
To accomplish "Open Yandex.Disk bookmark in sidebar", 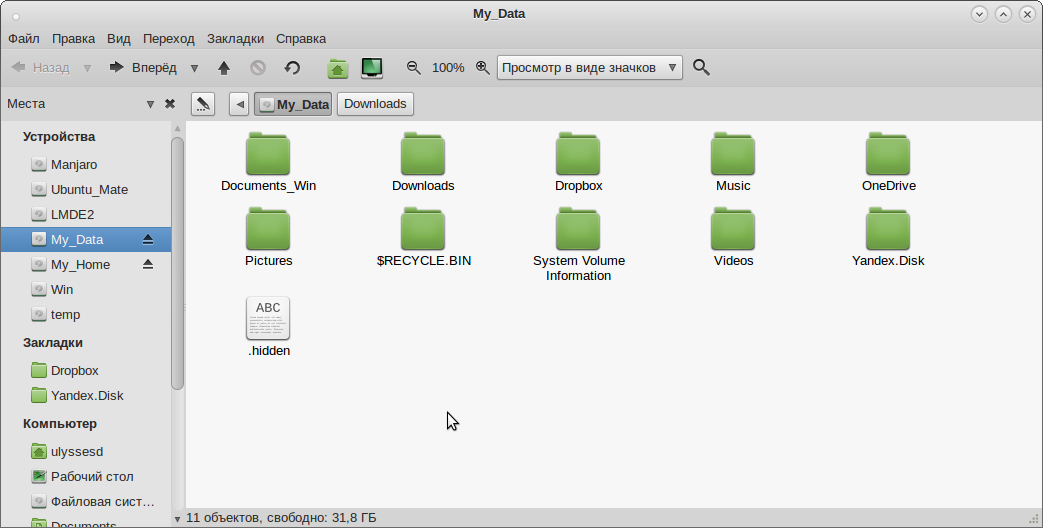I will (x=86, y=396).
